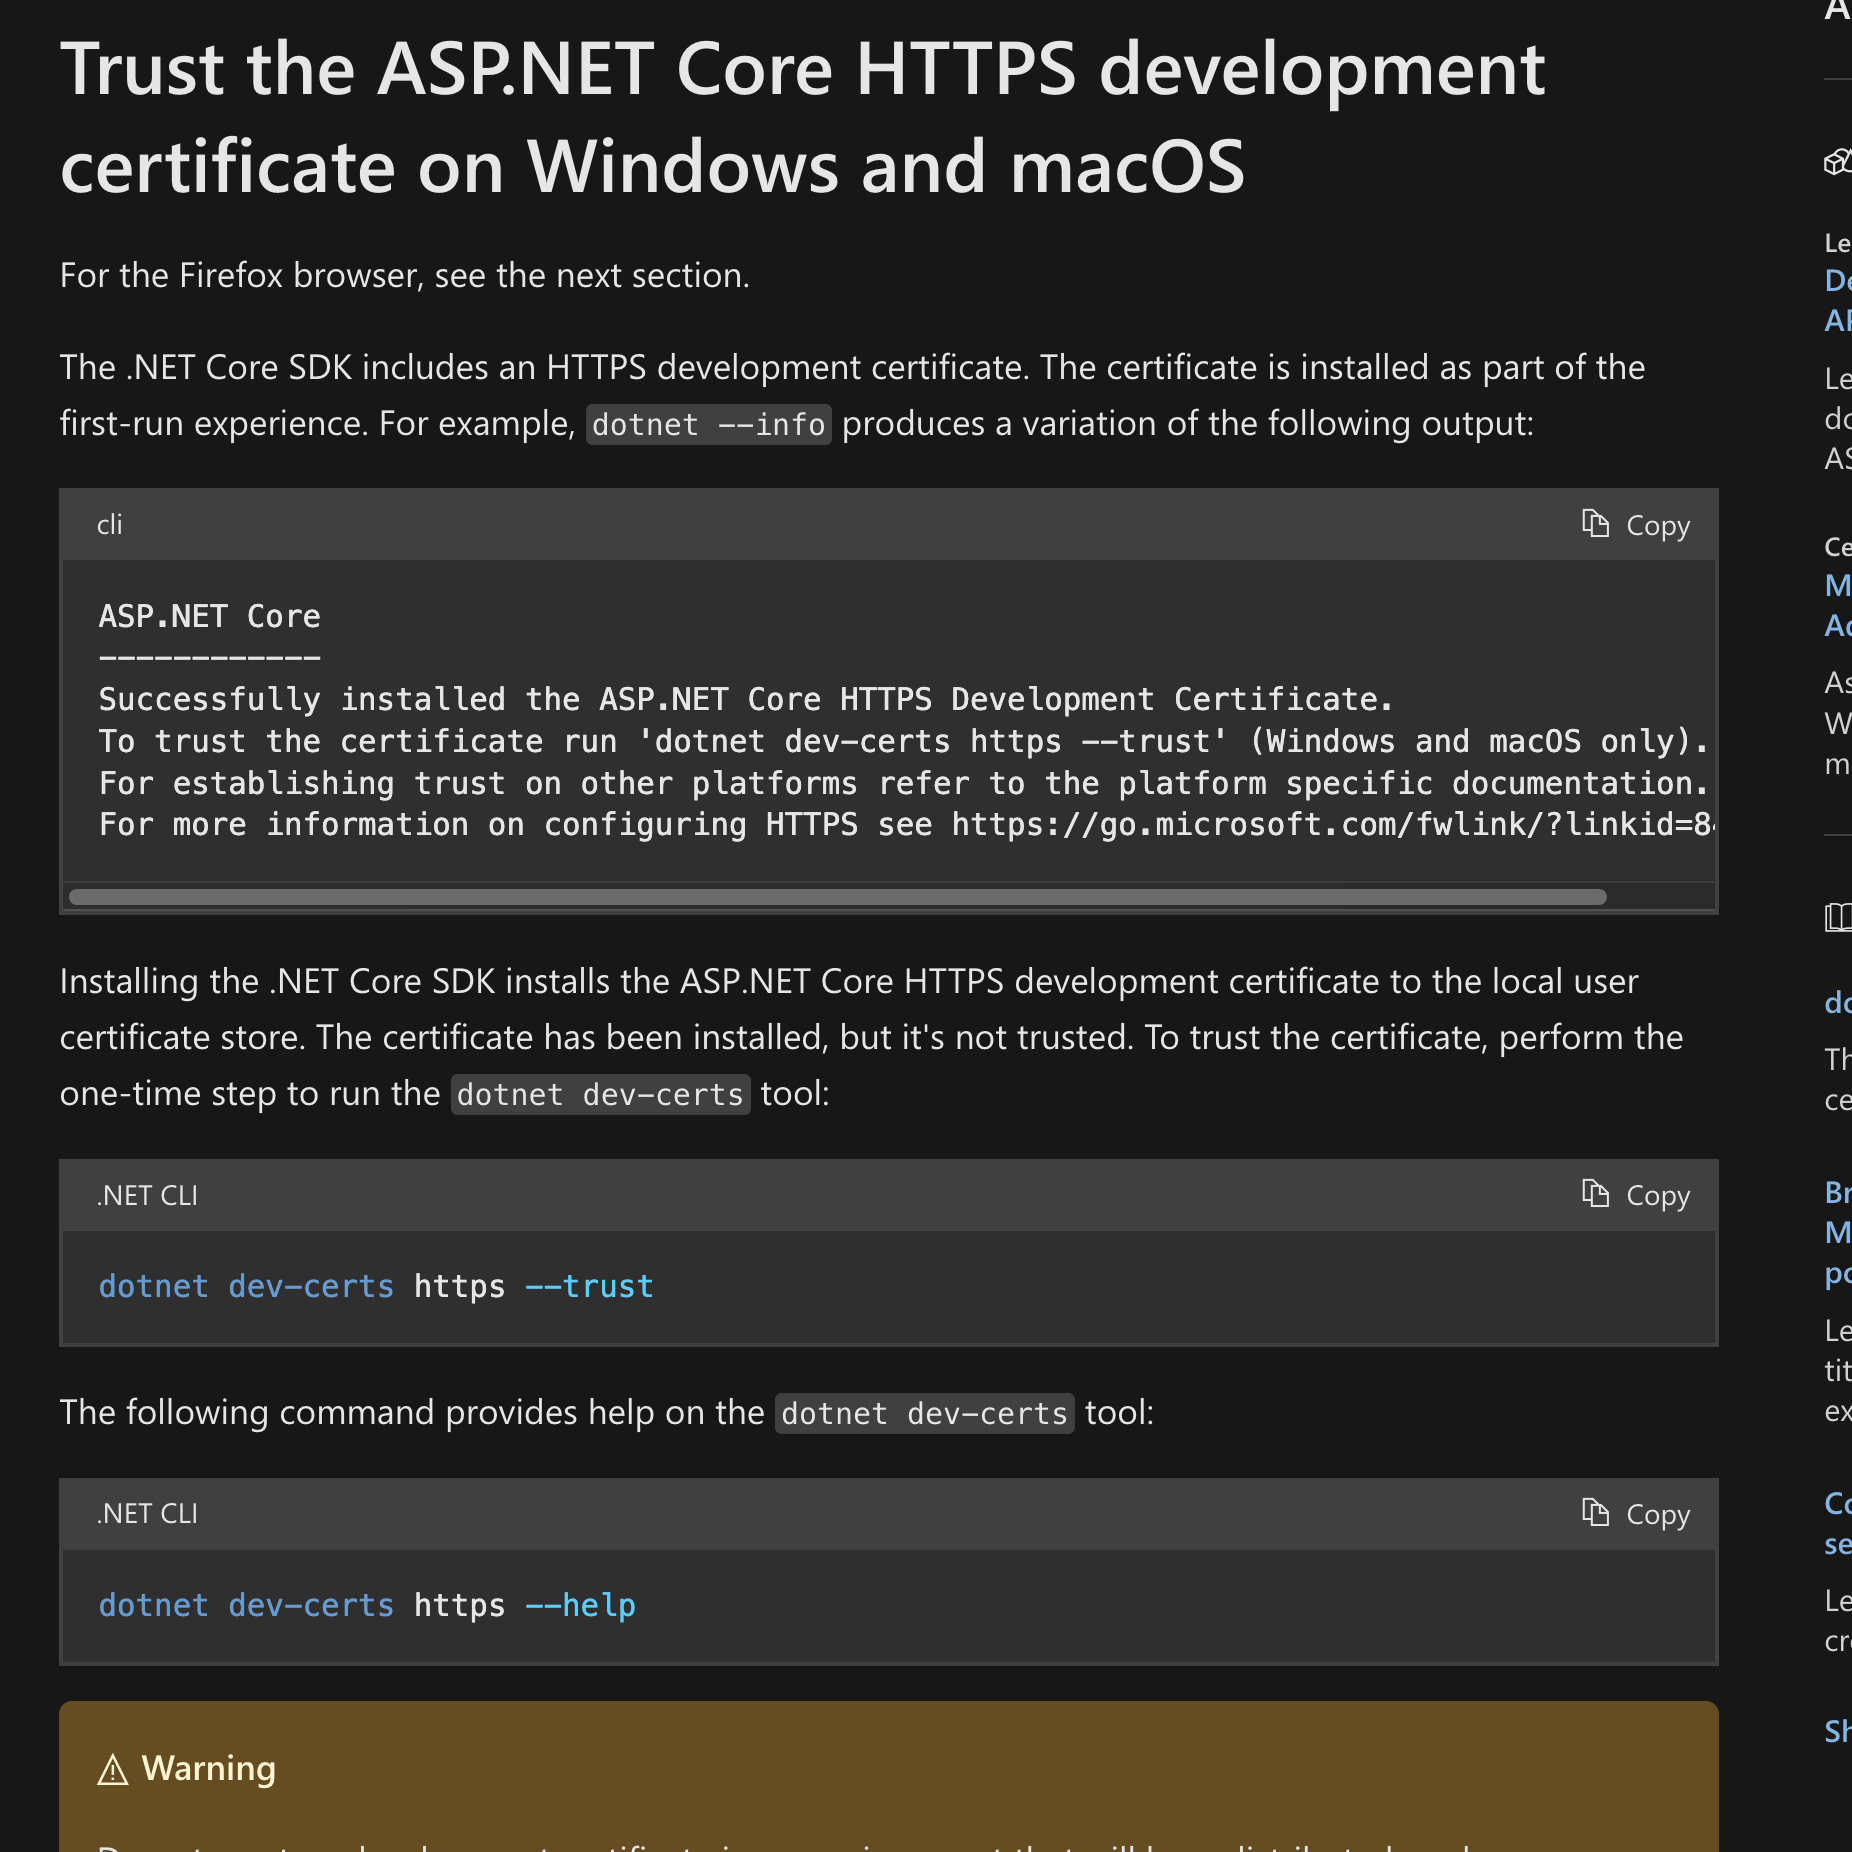Viewport: 1852px width, 1852px height.
Task: Click the "cli" language label
Action: (109, 525)
